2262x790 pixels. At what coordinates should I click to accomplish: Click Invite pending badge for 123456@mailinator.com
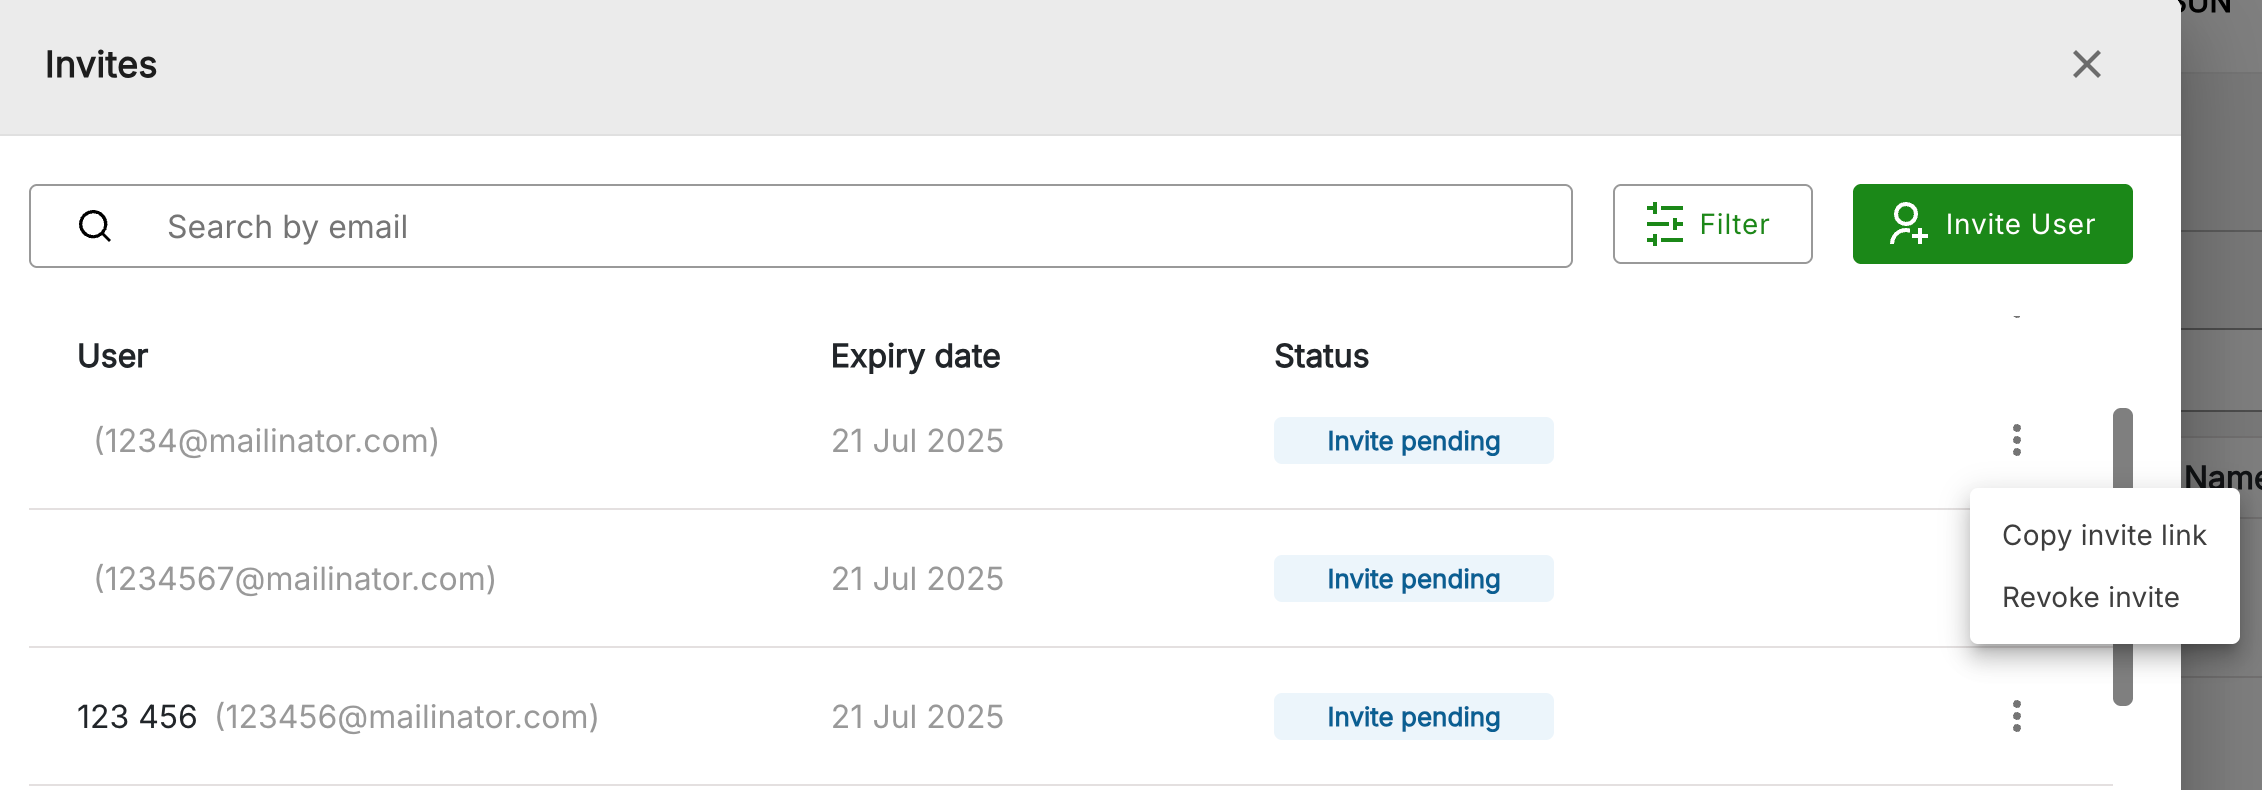click(1413, 716)
